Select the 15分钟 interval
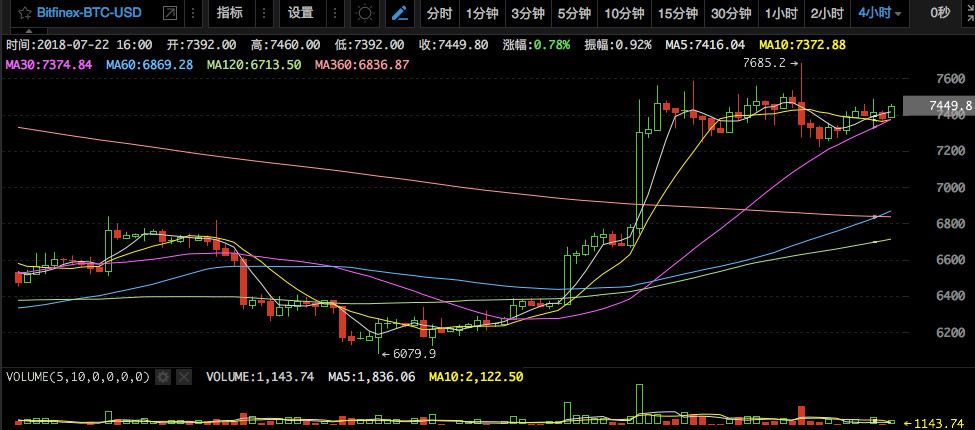 (x=677, y=13)
